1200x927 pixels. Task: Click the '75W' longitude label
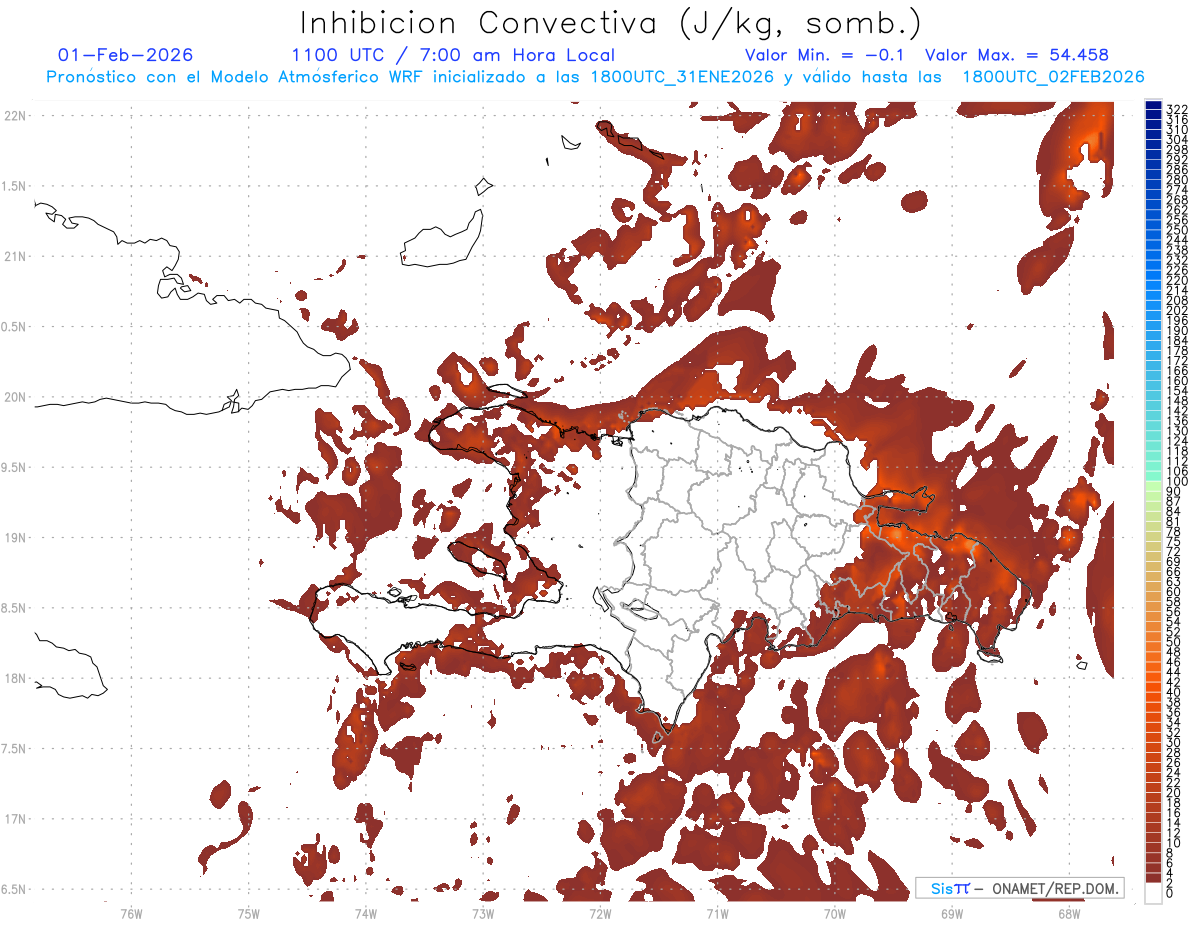click(x=248, y=913)
